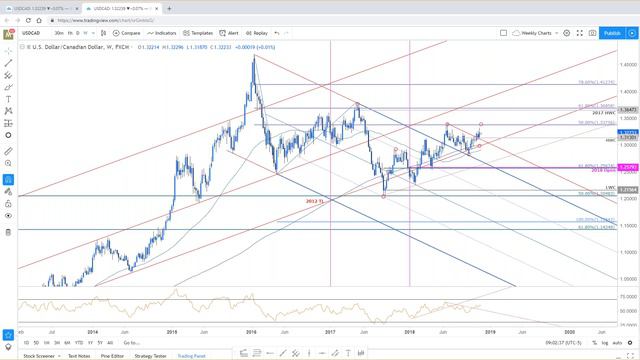Select the D daily timeframe
This screenshot has height=360, width=640.
tap(78, 33)
